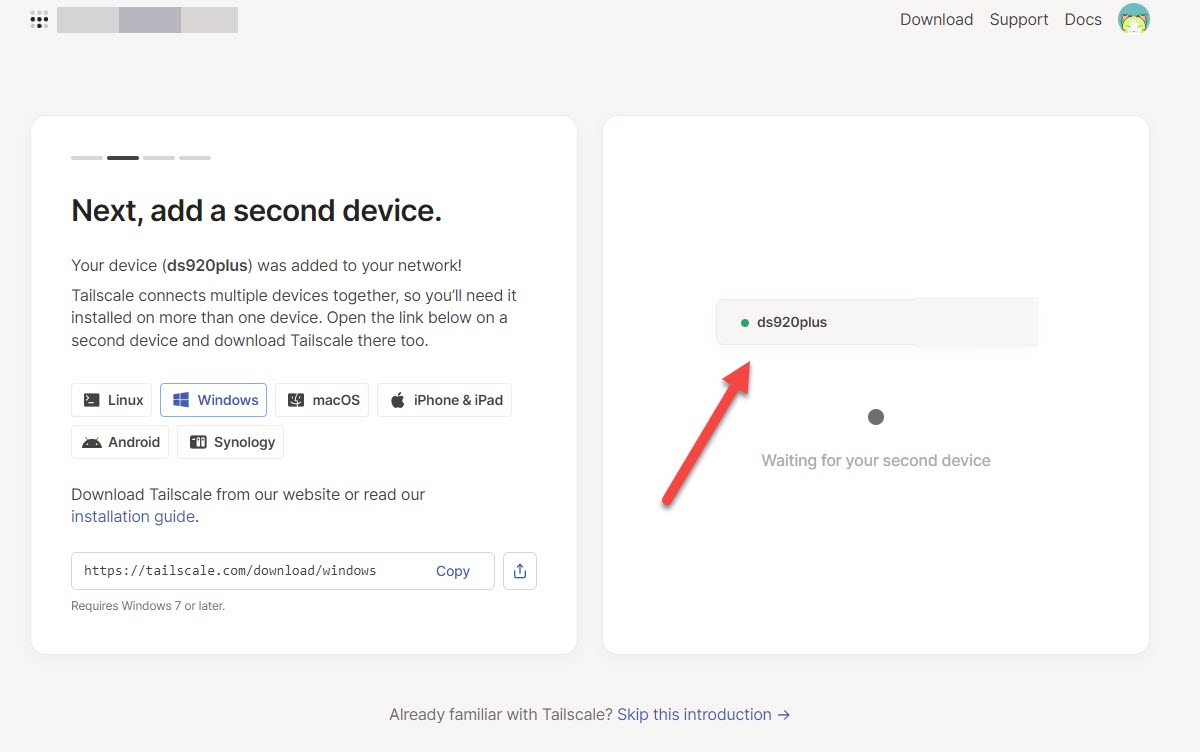Copy the Windows download URL
The width and height of the screenshot is (1200, 752).
[453, 571]
